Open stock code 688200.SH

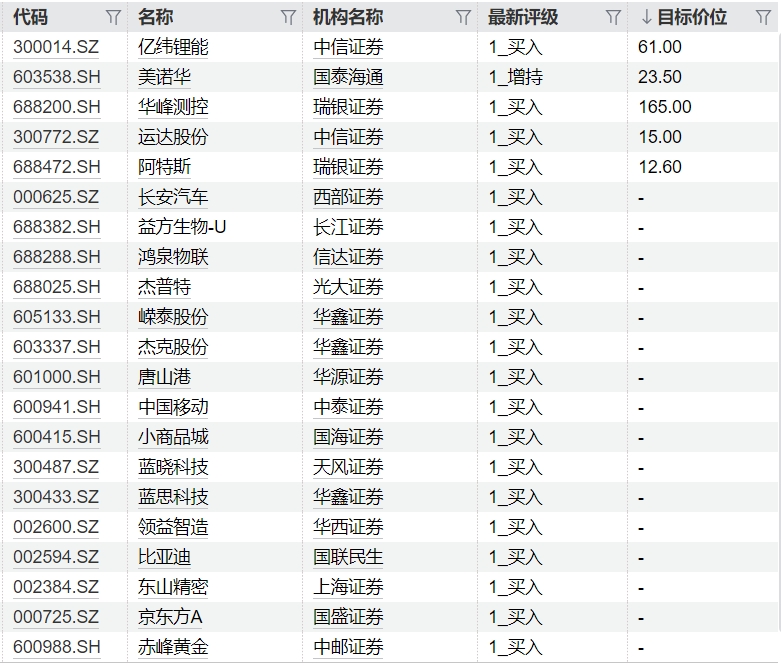click(x=57, y=107)
